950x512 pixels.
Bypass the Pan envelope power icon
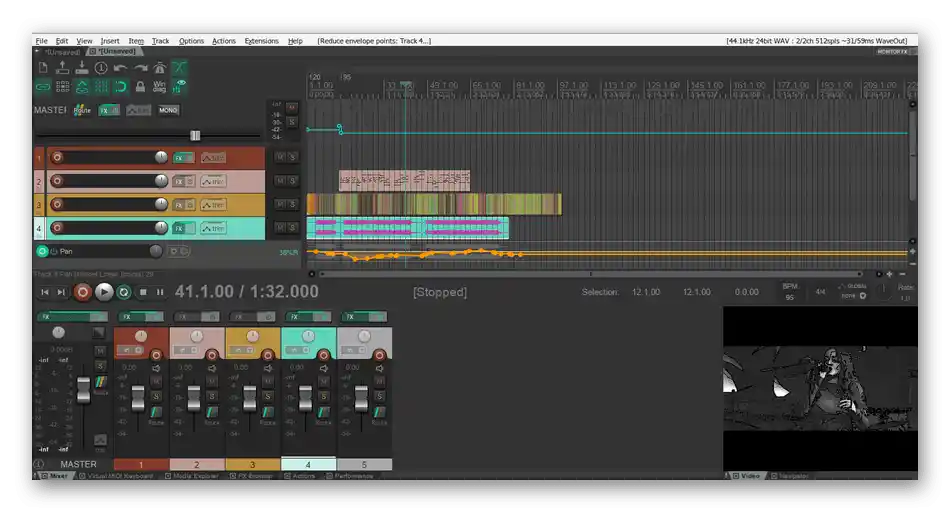(53, 251)
